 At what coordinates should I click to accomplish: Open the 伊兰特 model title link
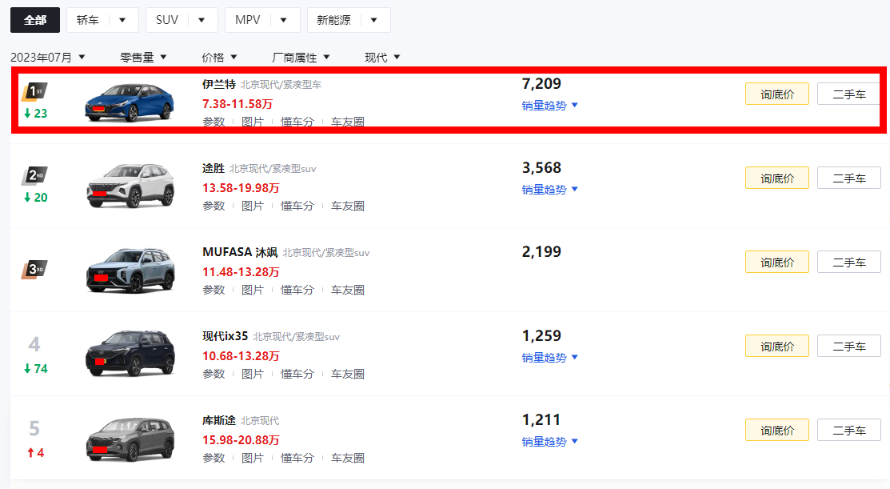point(219,85)
